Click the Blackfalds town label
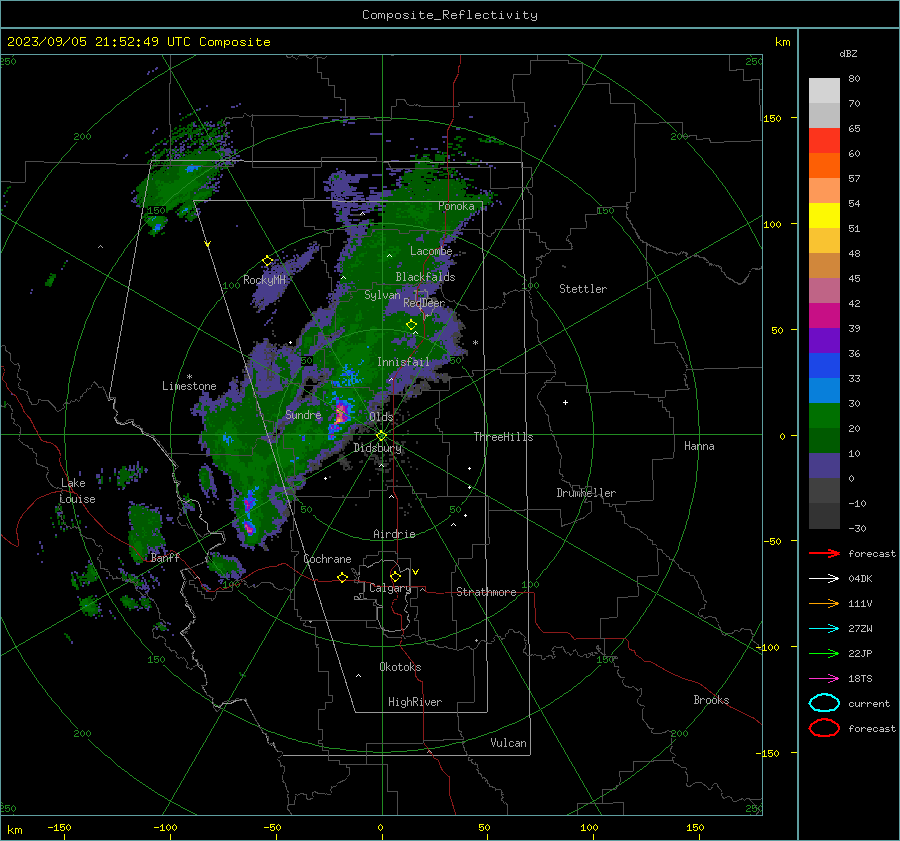Screen dimensions: 900x841 click(425, 277)
